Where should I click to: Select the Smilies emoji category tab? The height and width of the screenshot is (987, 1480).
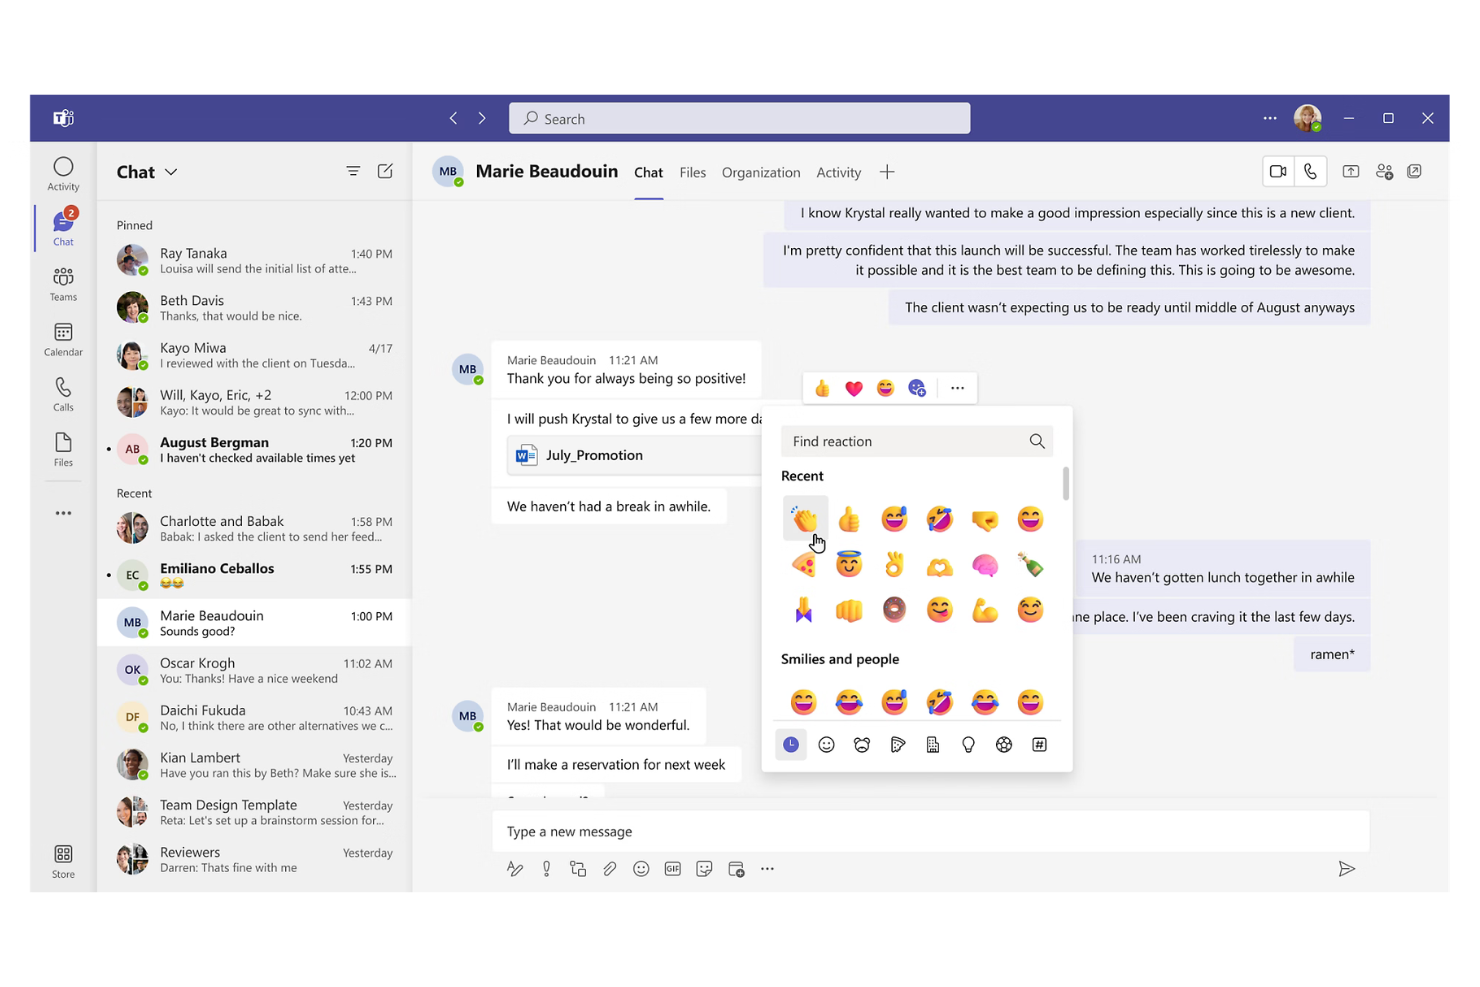826,744
